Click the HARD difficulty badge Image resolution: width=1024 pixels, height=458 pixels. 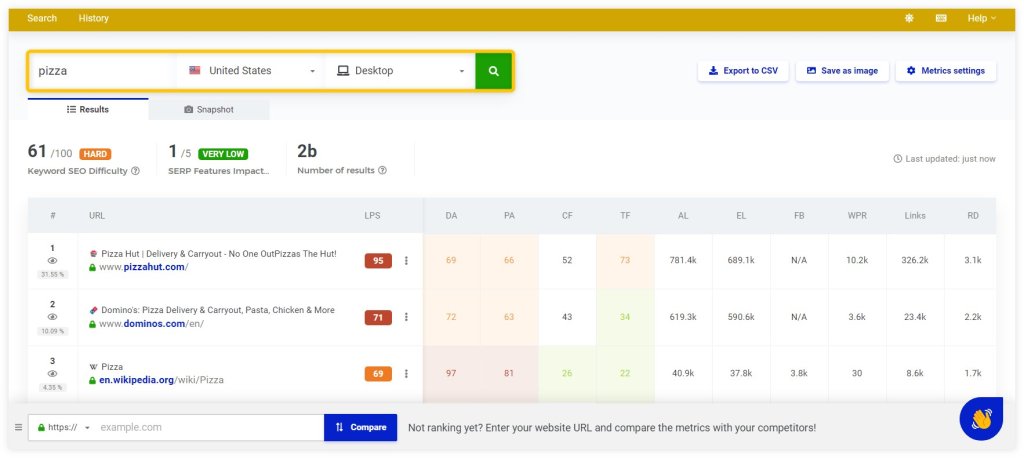pyautogui.click(x=95, y=154)
